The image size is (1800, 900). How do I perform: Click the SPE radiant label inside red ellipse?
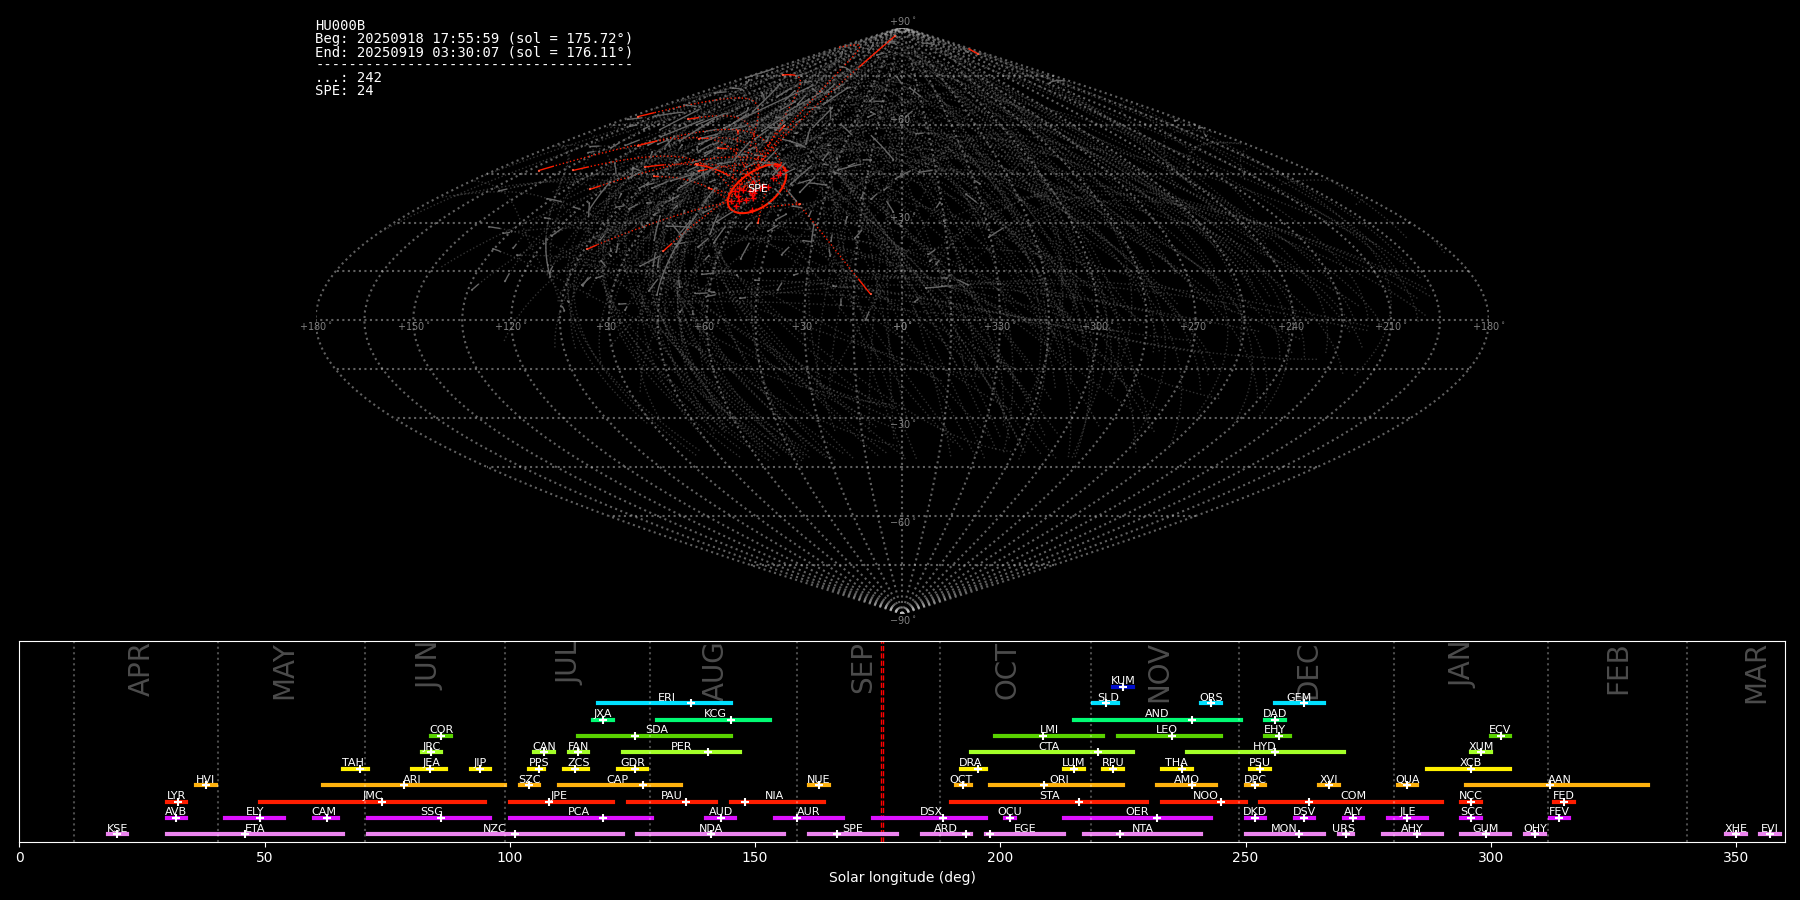pyautogui.click(x=758, y=188)
